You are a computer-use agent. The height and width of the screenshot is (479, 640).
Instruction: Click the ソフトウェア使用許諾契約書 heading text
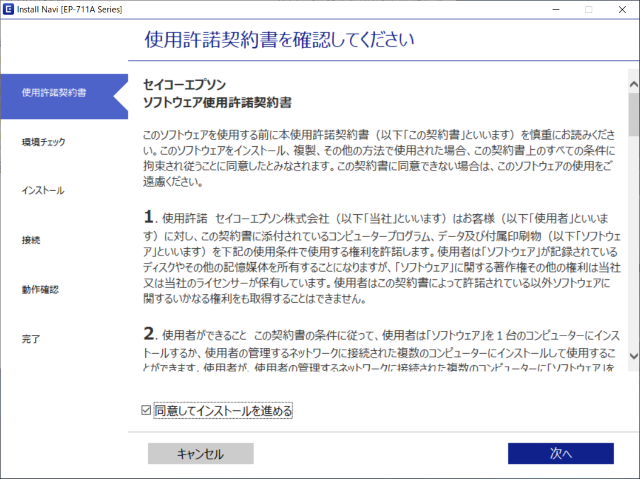(217, 102)
